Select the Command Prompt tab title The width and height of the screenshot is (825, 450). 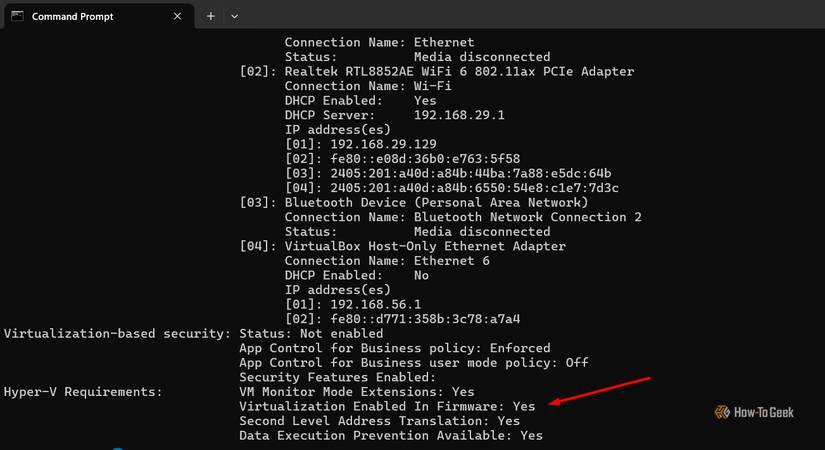pyautogui.click(x=72, y=16)
